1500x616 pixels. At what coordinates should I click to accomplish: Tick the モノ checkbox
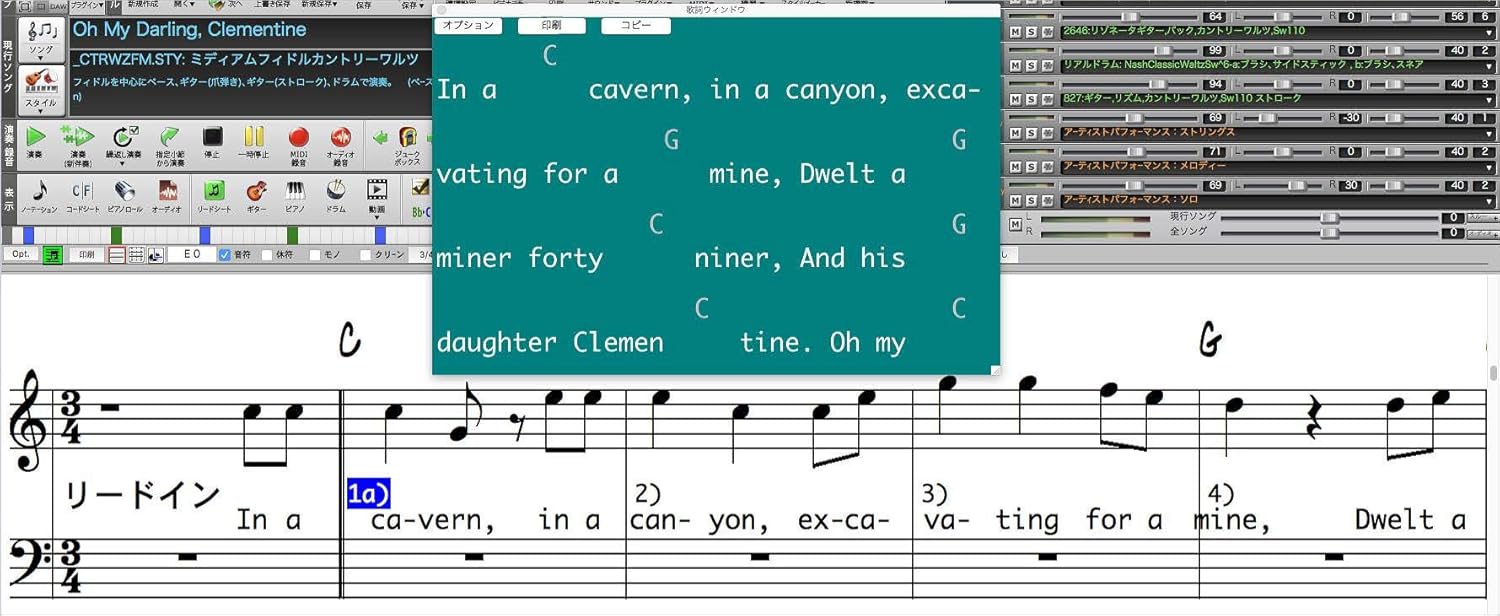pos(315,255)
